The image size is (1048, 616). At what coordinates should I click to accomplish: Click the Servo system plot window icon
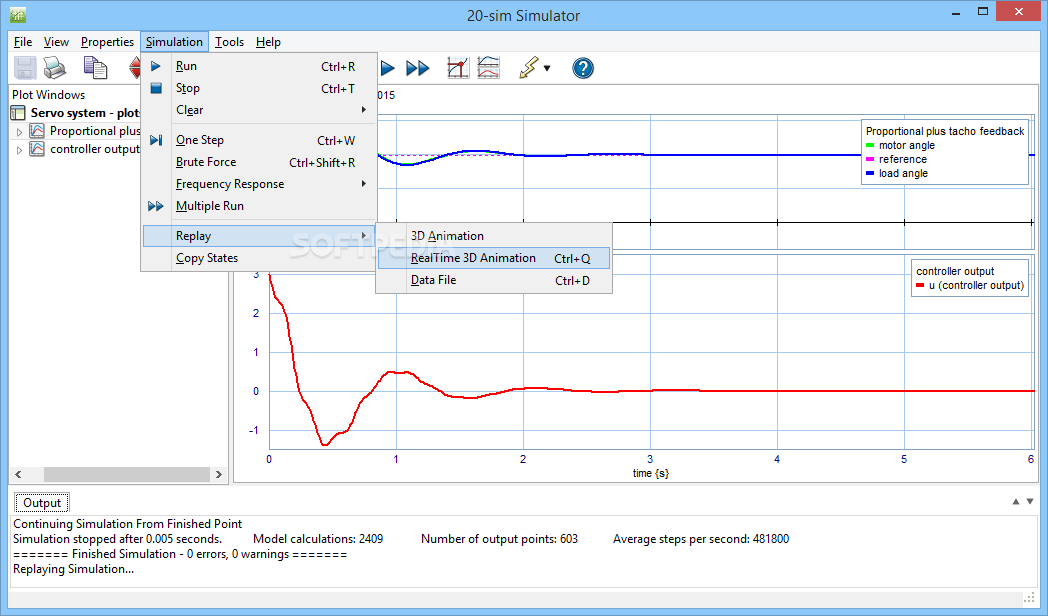click(x=18, y=113)
